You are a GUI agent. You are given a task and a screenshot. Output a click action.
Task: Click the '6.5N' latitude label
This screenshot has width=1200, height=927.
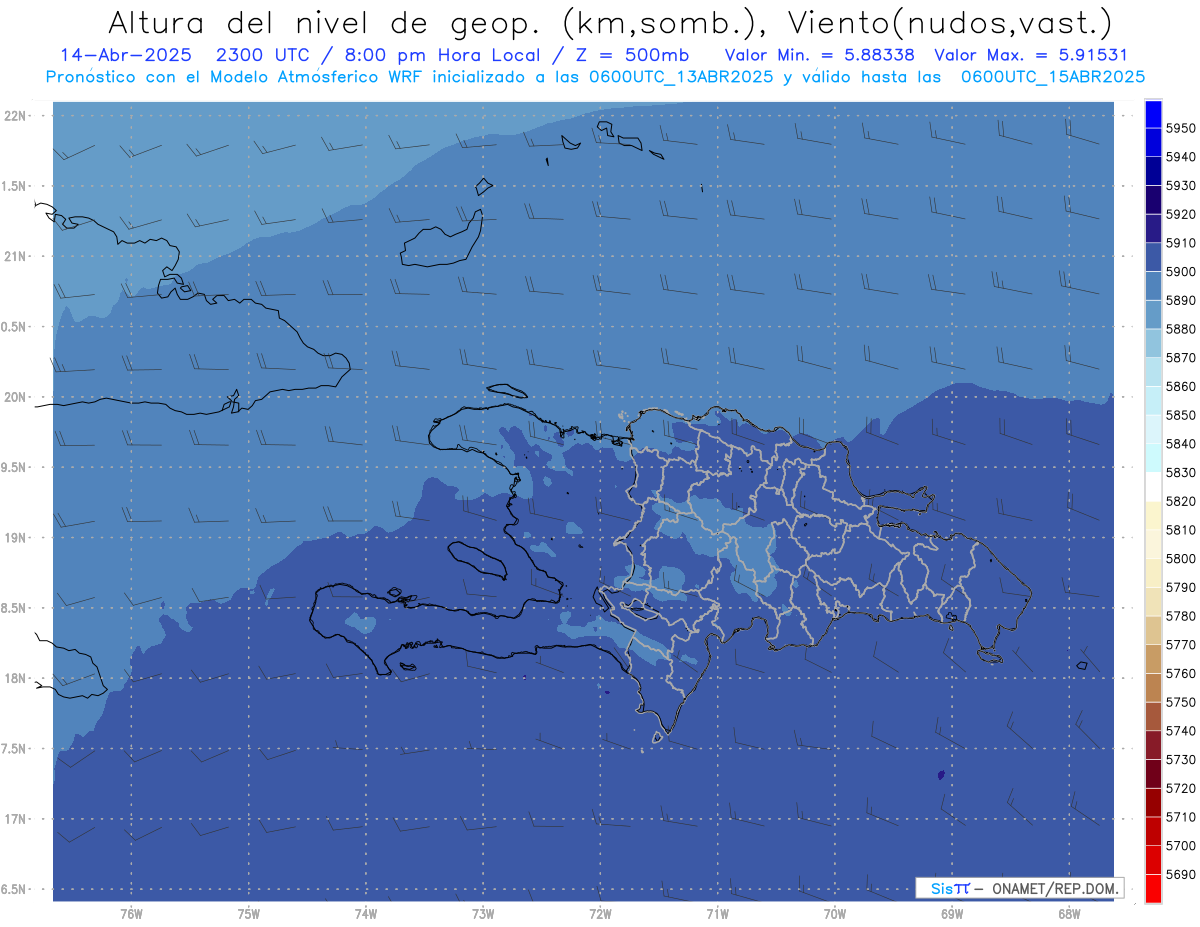coord(15,889)
